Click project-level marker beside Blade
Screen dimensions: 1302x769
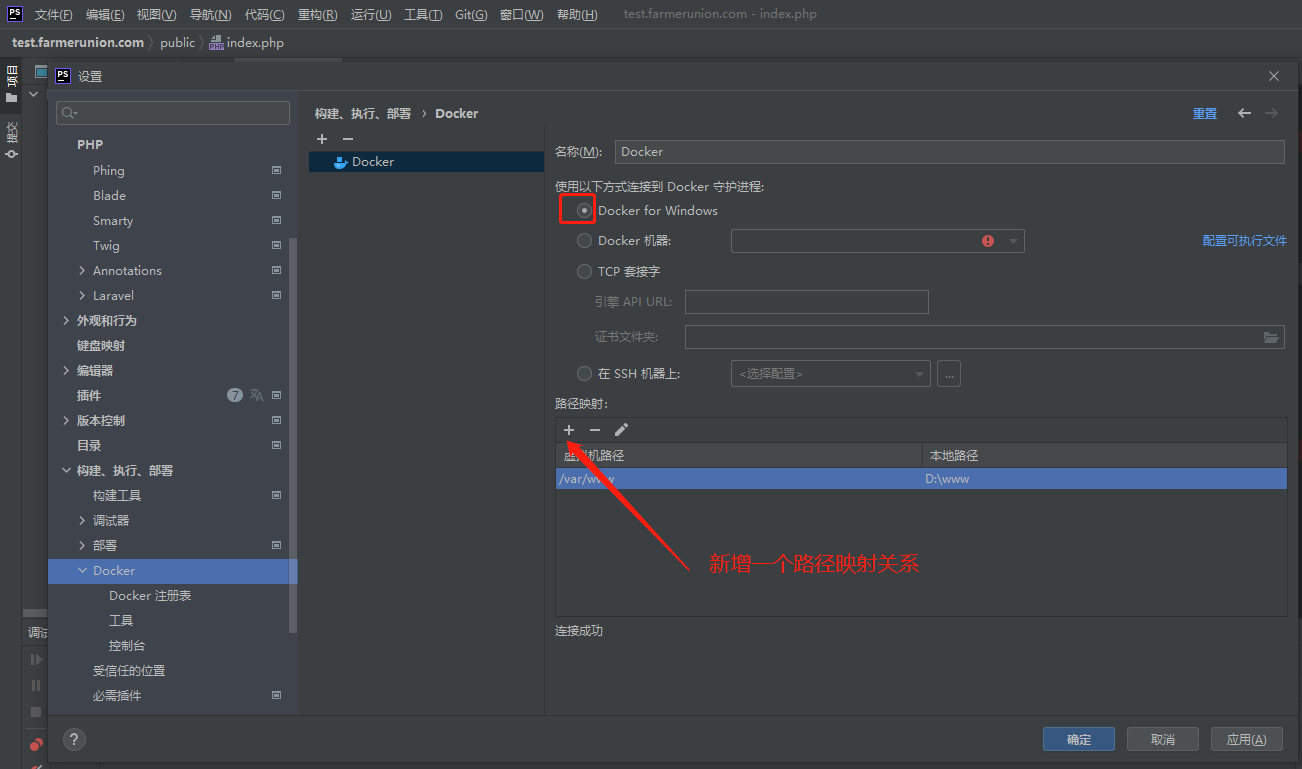[x=277, y=196]
